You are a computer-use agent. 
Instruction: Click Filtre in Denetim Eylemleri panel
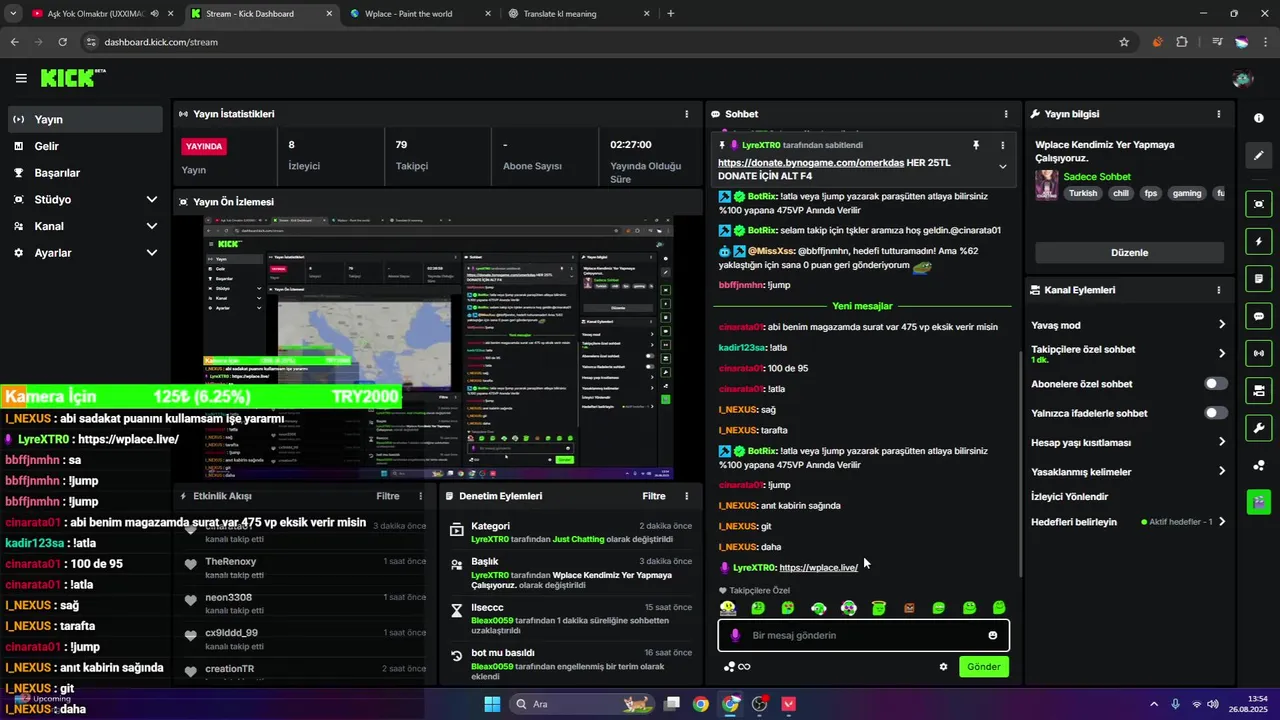654,496
